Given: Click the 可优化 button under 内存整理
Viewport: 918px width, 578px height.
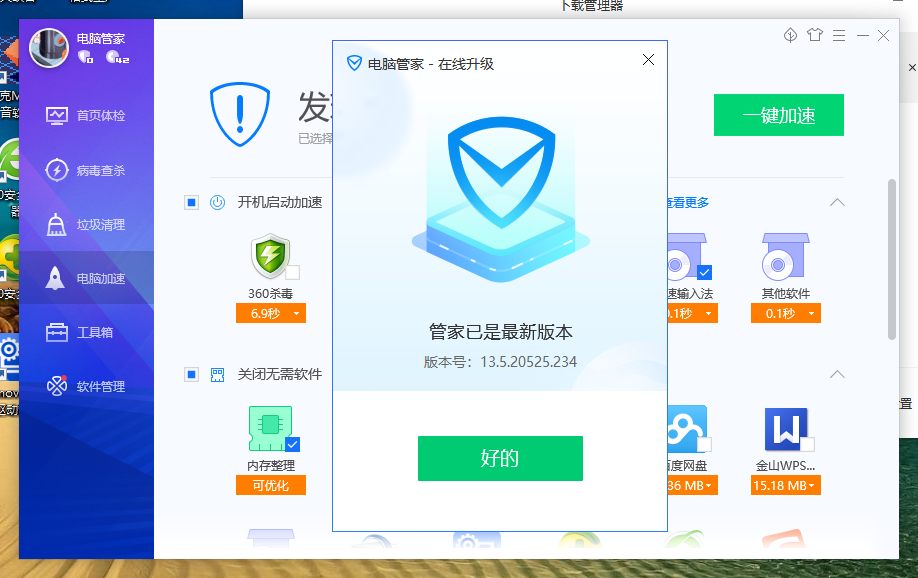Looking at the screenshot, I should point(270,485).
